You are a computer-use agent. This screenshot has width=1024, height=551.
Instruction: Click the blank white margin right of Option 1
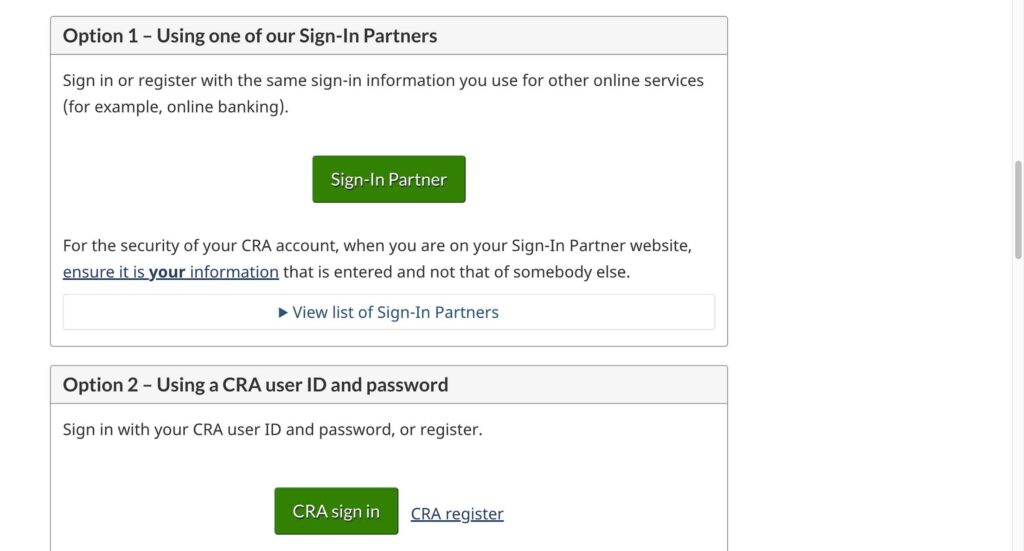[x=860, y=180]
